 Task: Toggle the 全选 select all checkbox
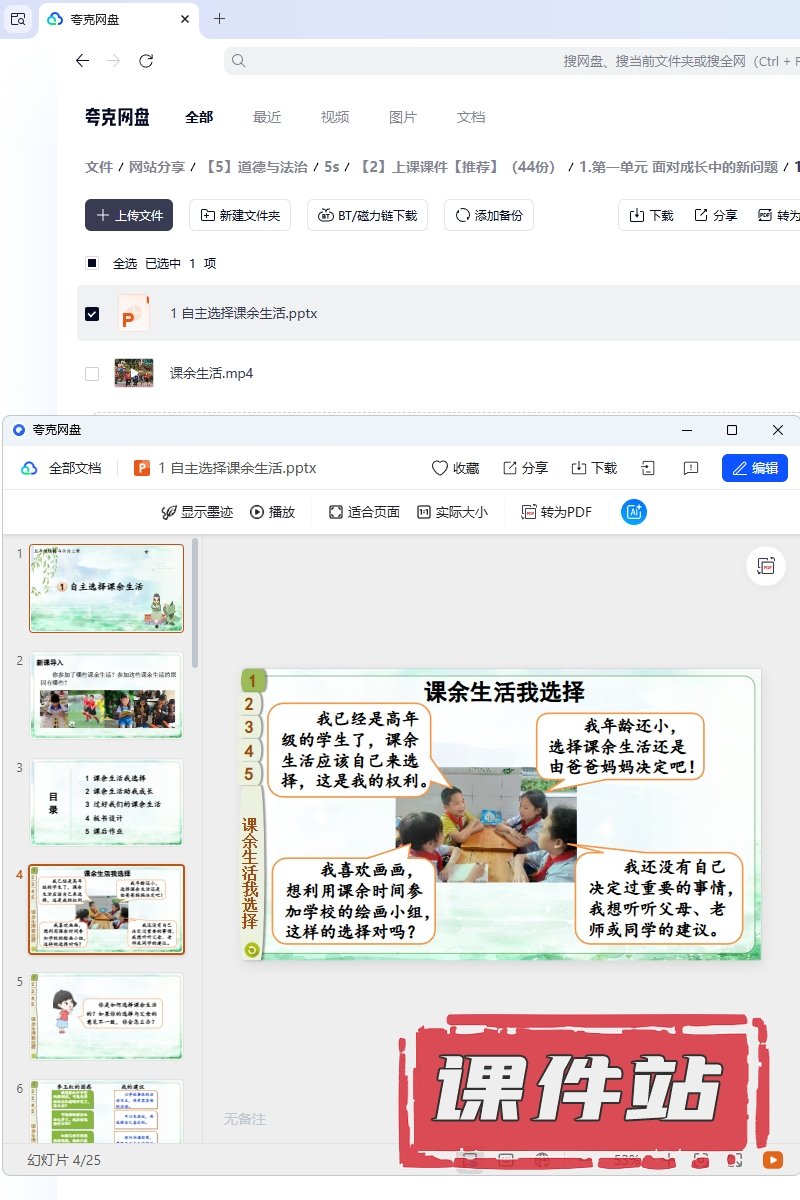click(92, 264)
